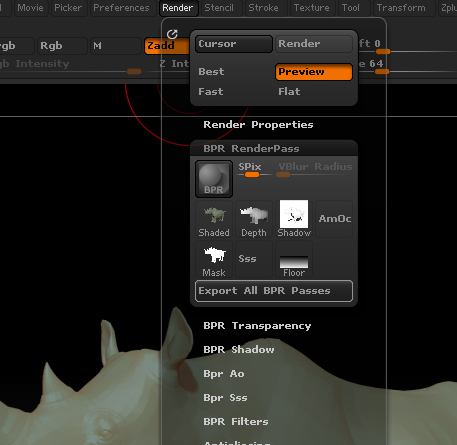Open the Stencil menu
The image size is (457, 445).
coord(219,8)
